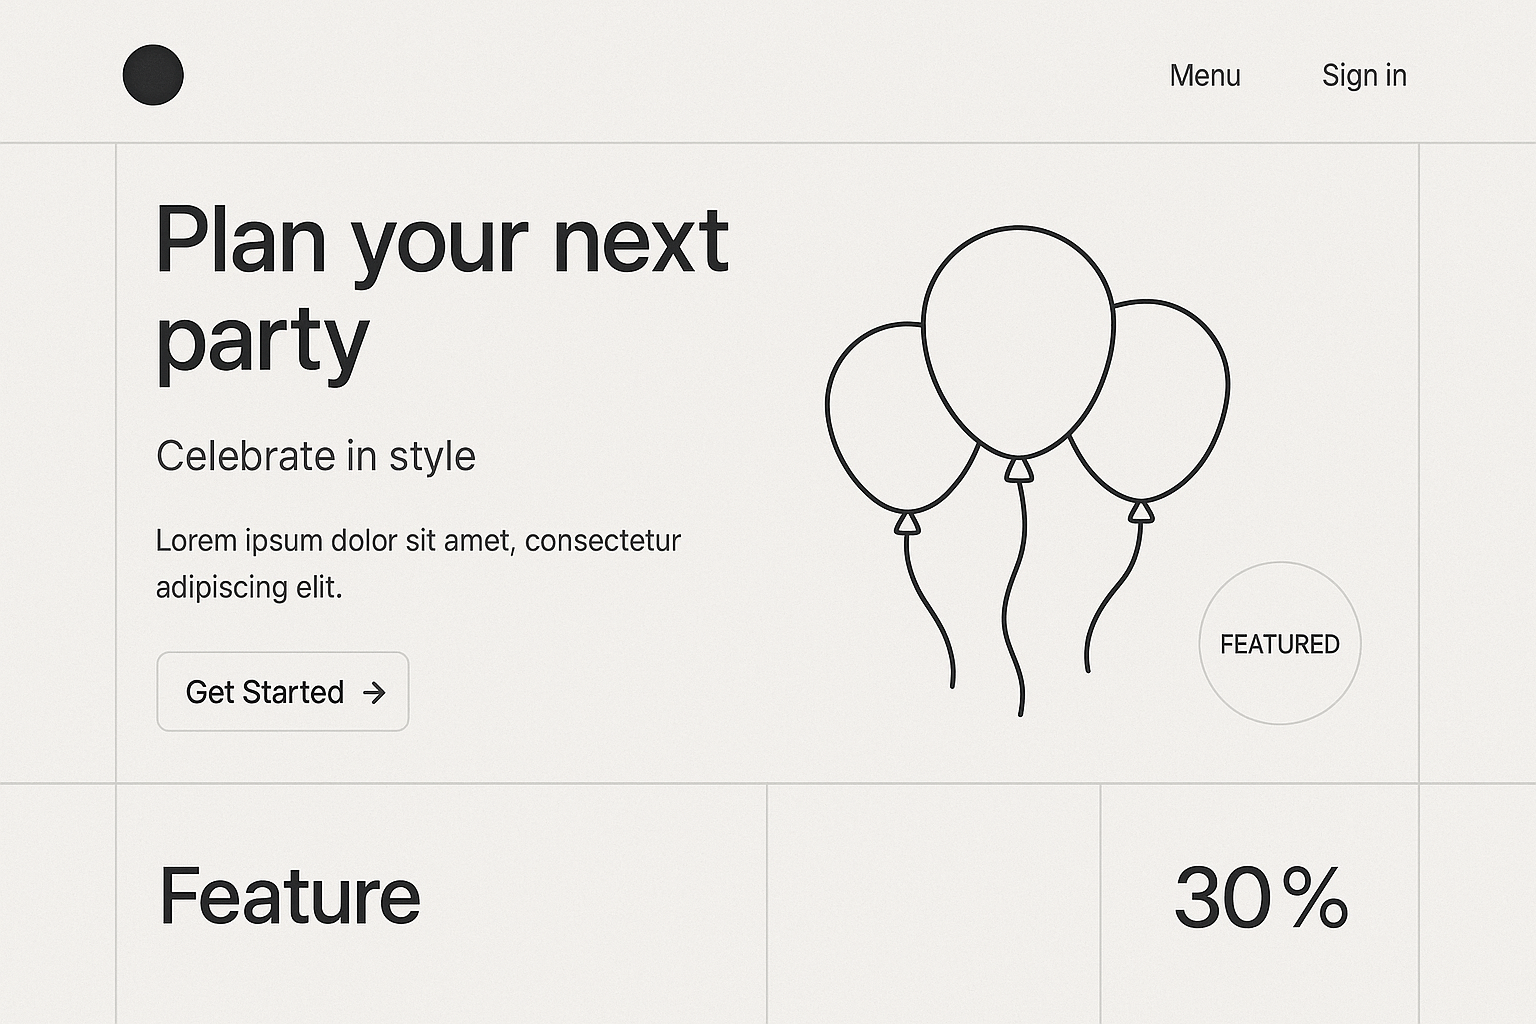Click the wavy string of the center balloon
Screen dimensions: 1536x1024
(x=1015, y=600)
